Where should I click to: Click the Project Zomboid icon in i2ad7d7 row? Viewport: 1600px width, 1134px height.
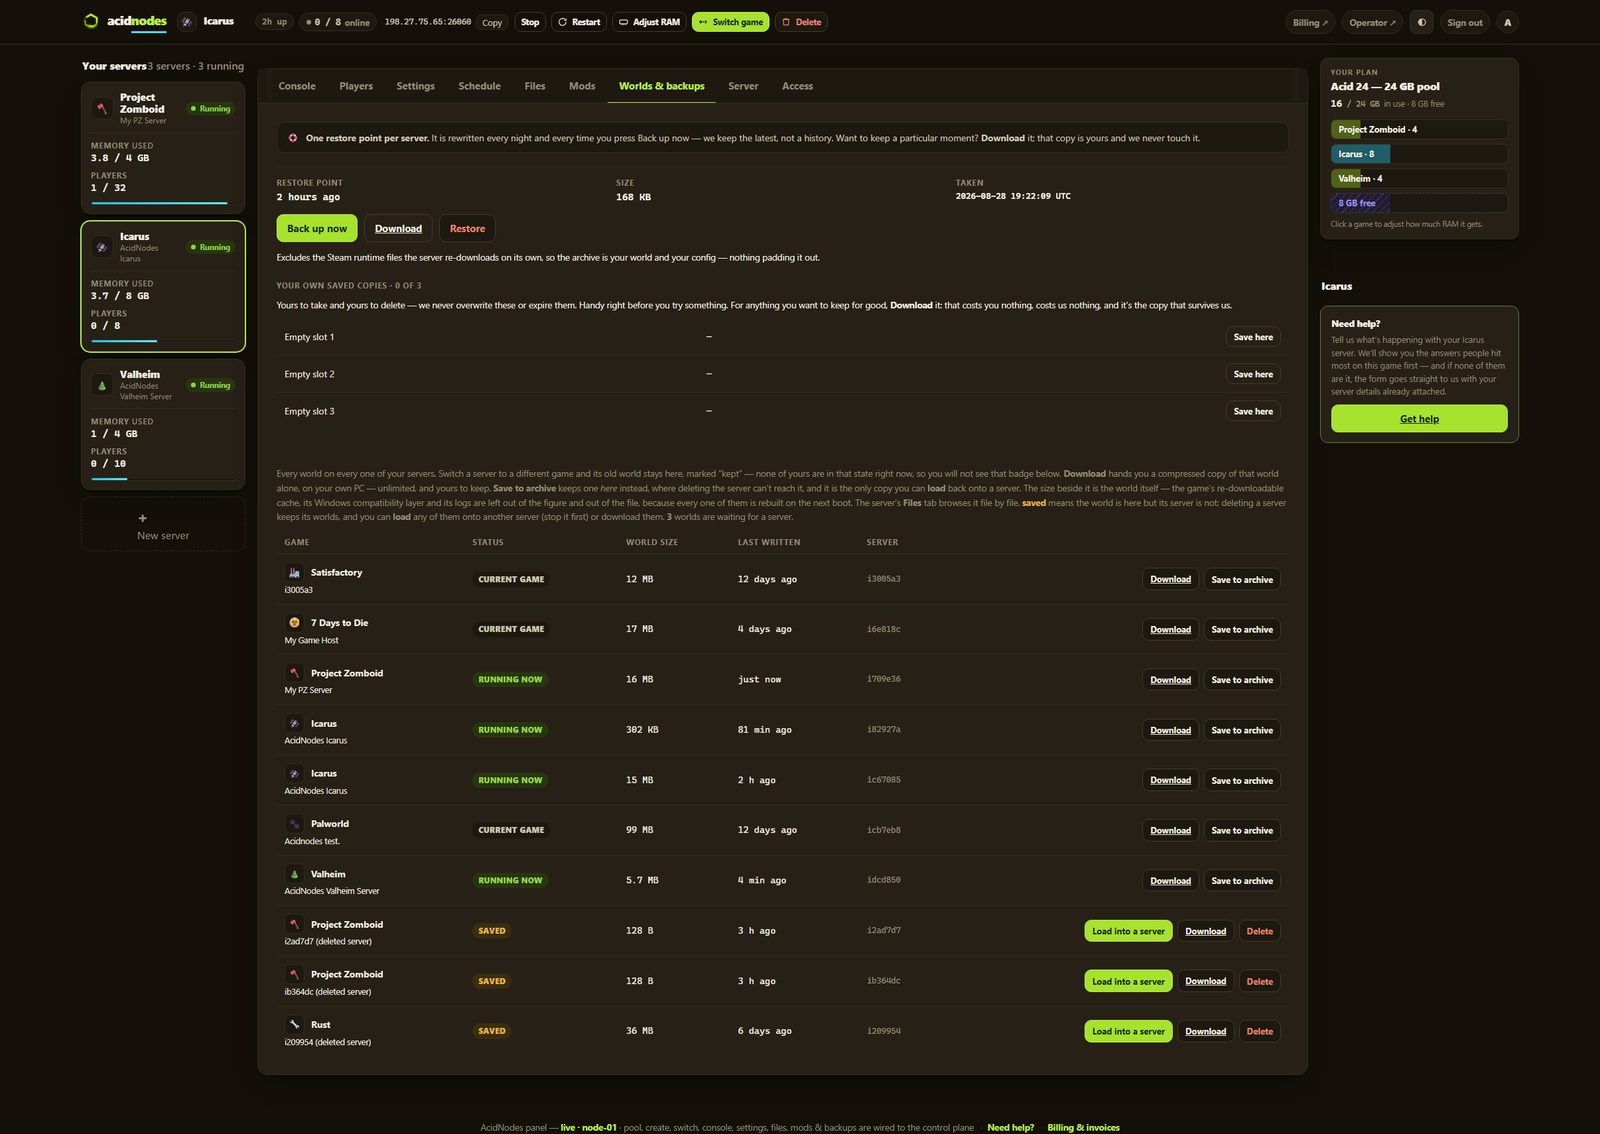[294, 924]
